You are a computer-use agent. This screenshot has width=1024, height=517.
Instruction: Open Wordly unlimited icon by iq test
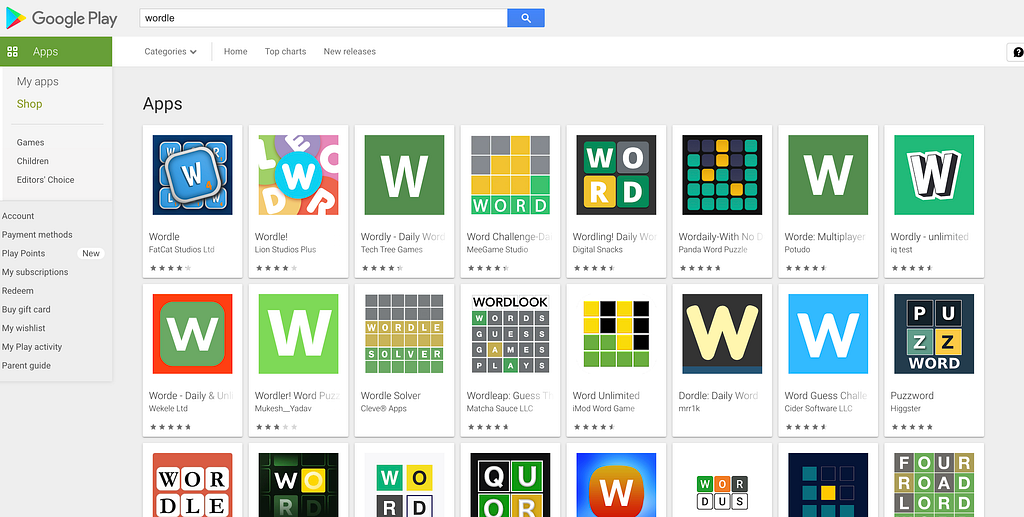coord(934,175)
